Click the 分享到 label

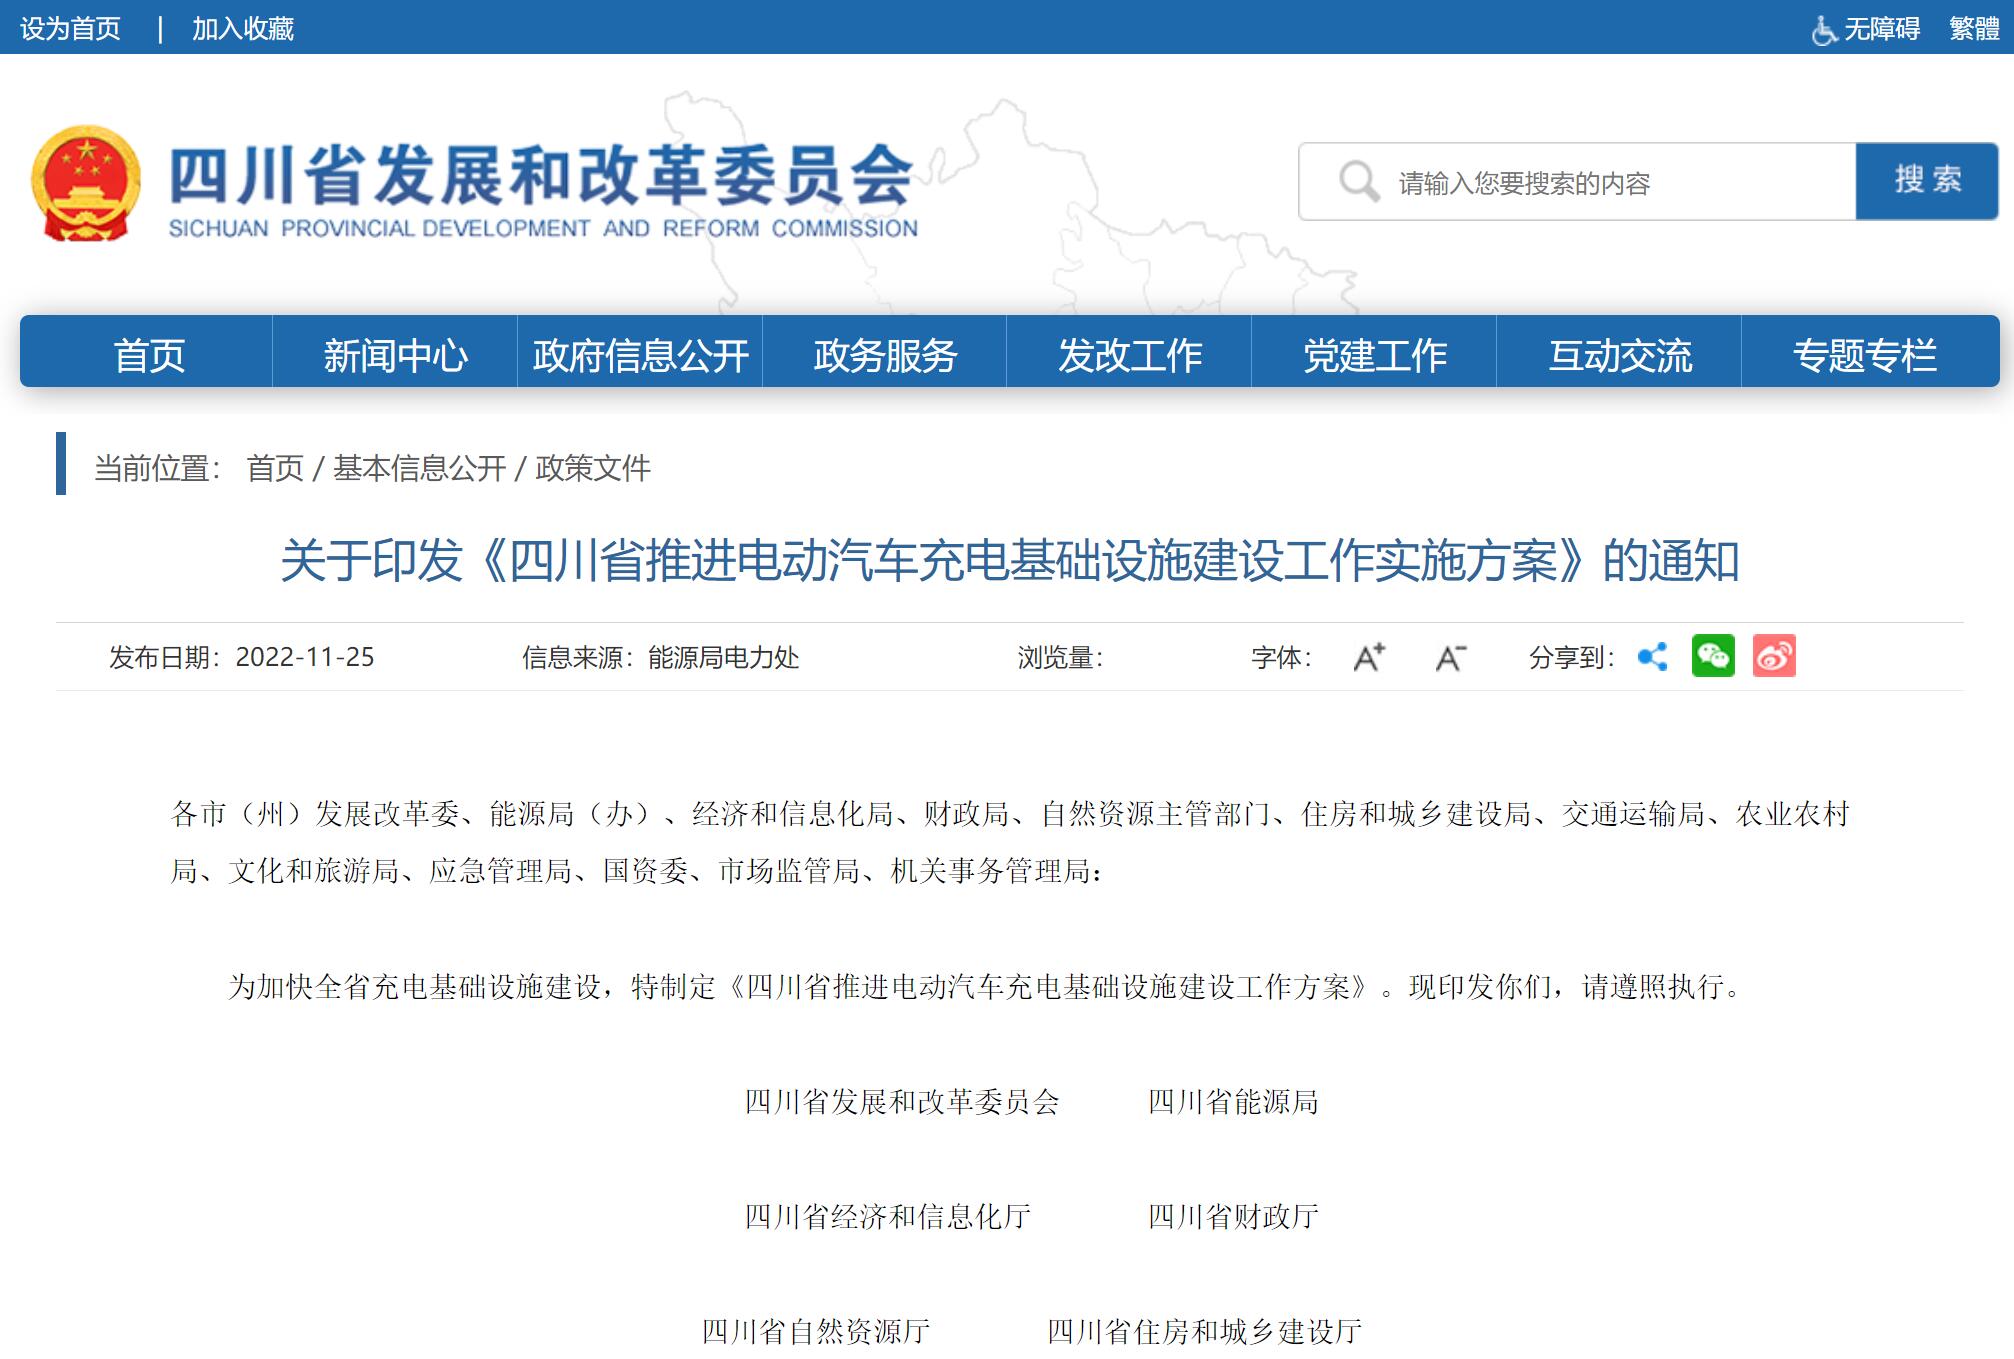(x=1572, y=657)
